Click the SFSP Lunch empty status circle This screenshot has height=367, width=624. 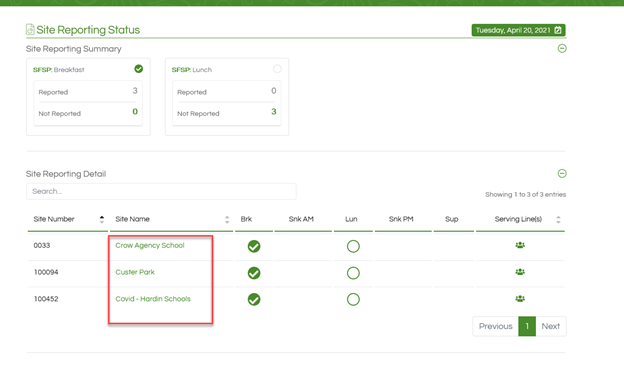[x=277, y=69]
